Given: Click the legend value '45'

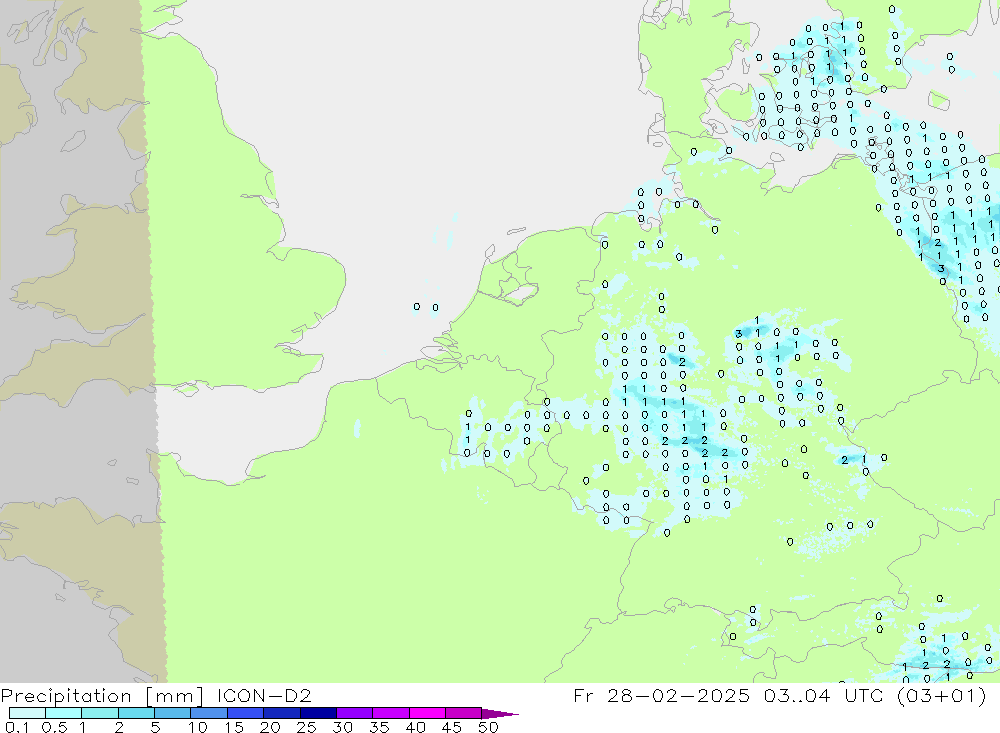Looking at the screenshot, I should (452, 727).
